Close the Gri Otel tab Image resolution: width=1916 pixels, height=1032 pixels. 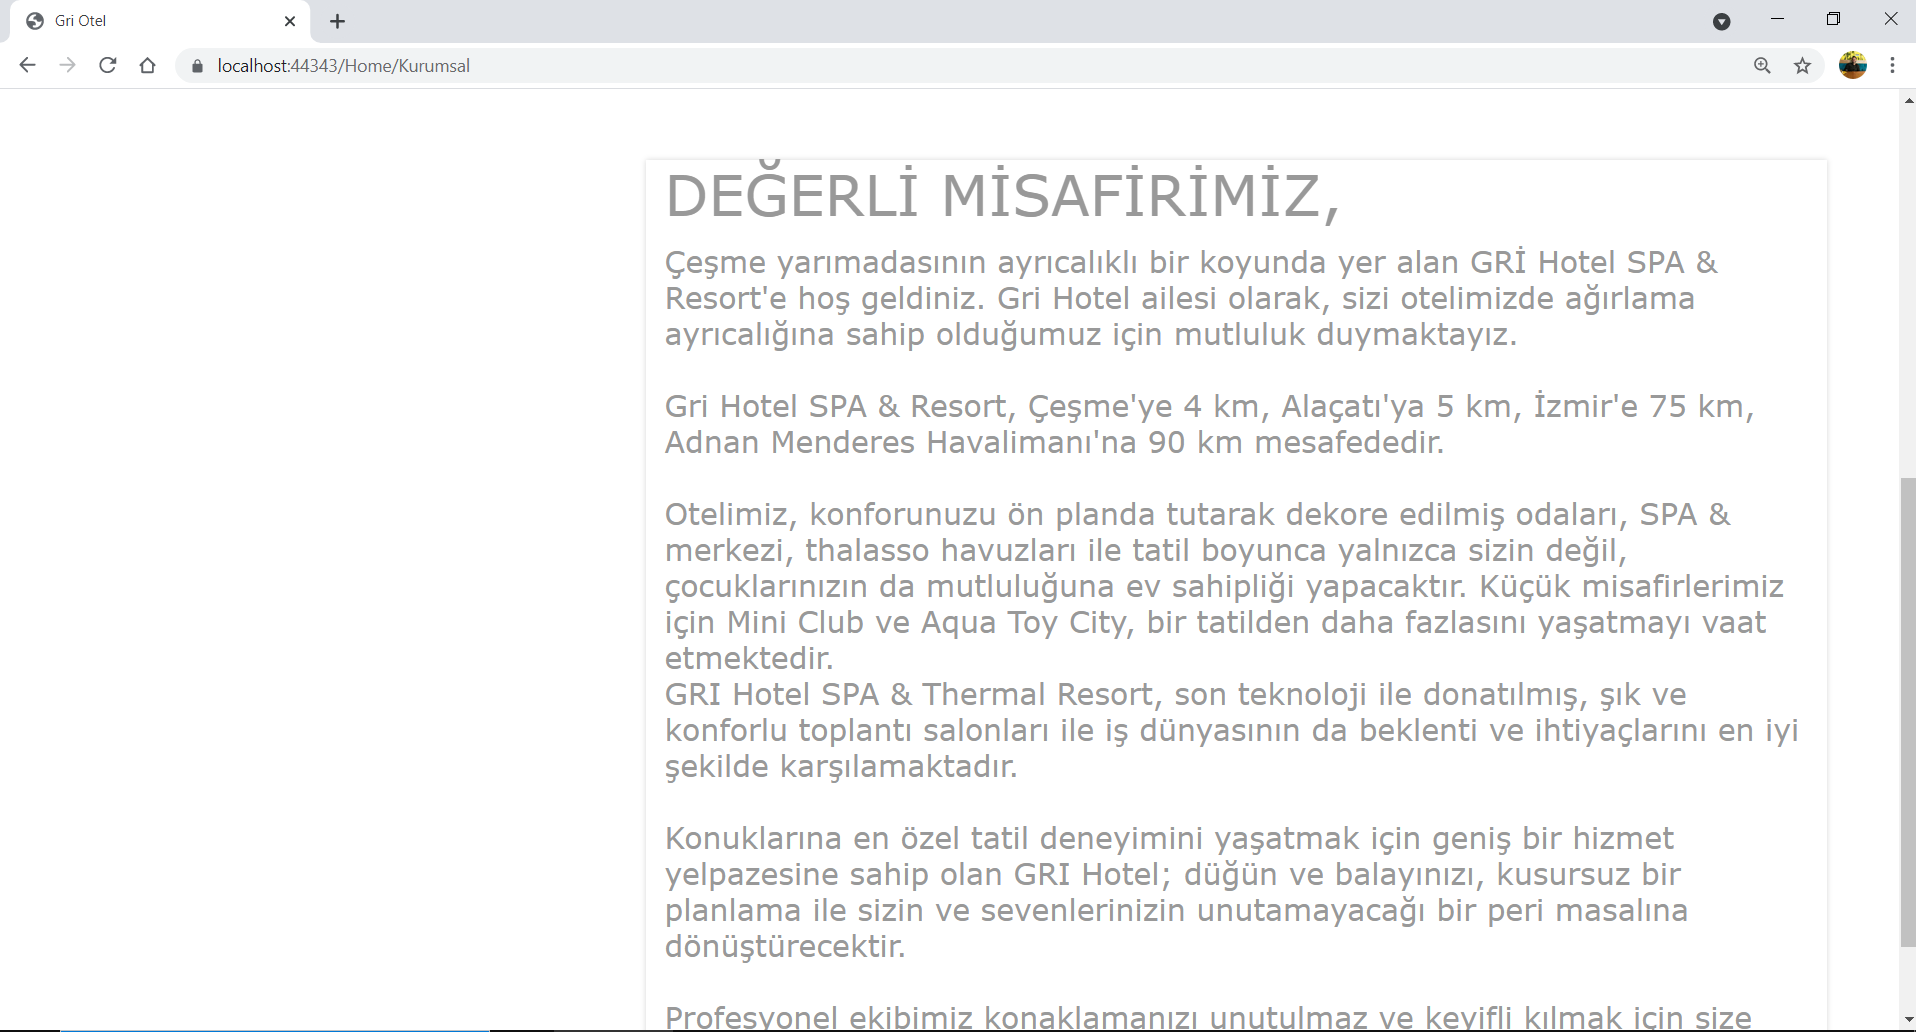(290, 21)
